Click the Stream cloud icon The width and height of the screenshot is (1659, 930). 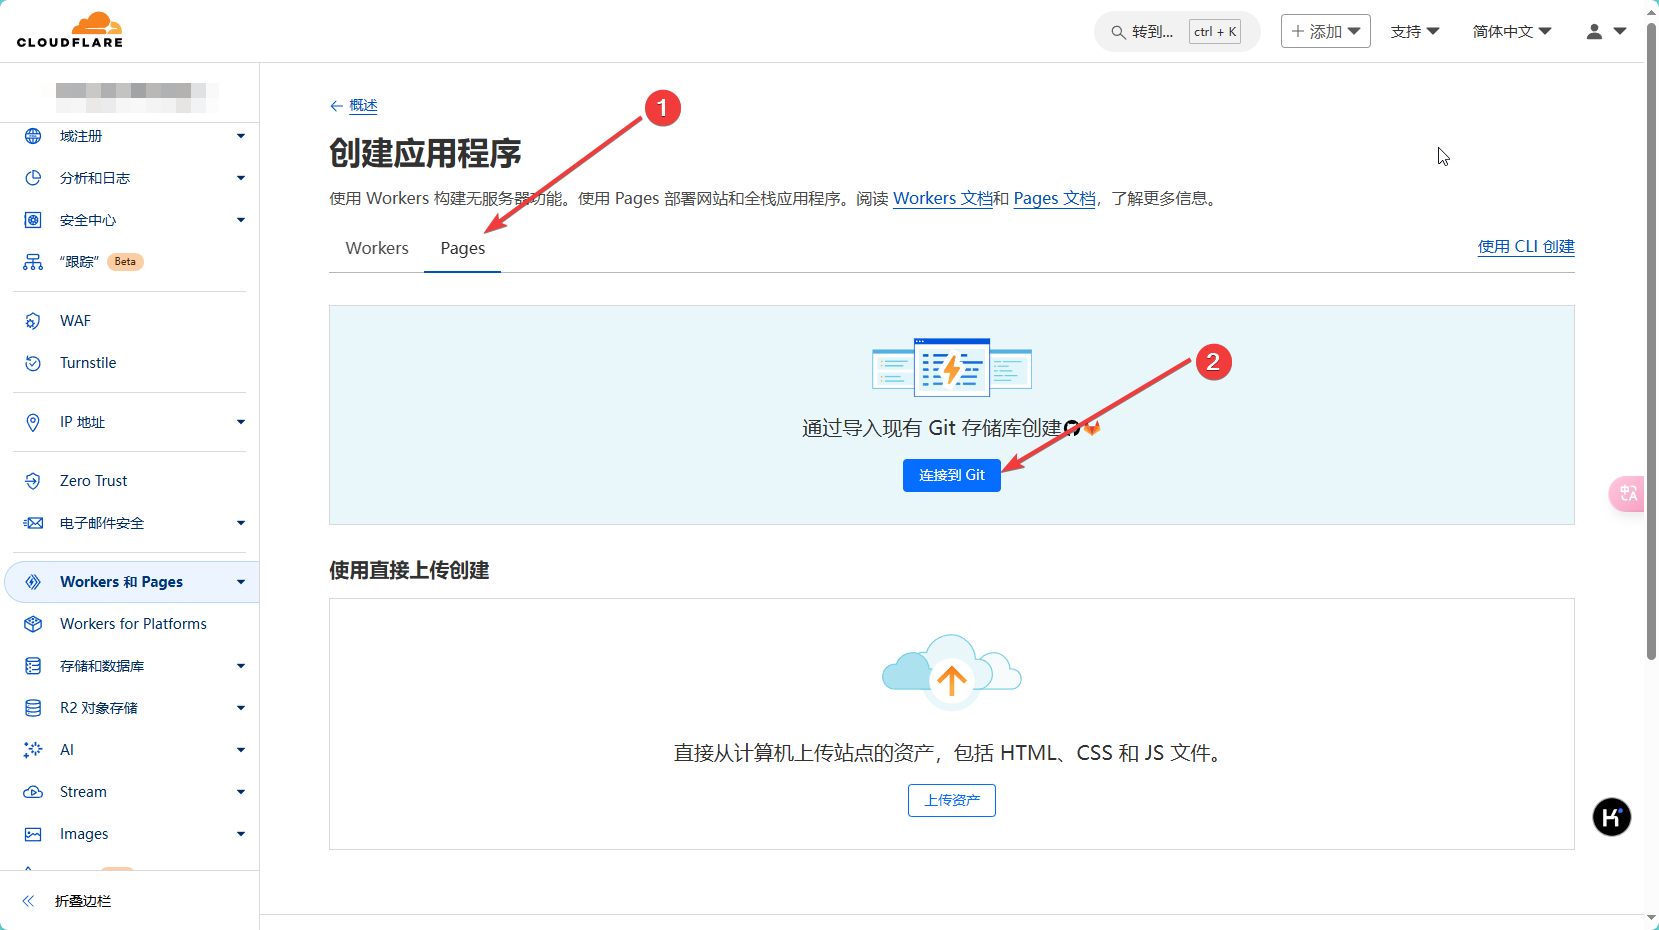tap(33, 792)
